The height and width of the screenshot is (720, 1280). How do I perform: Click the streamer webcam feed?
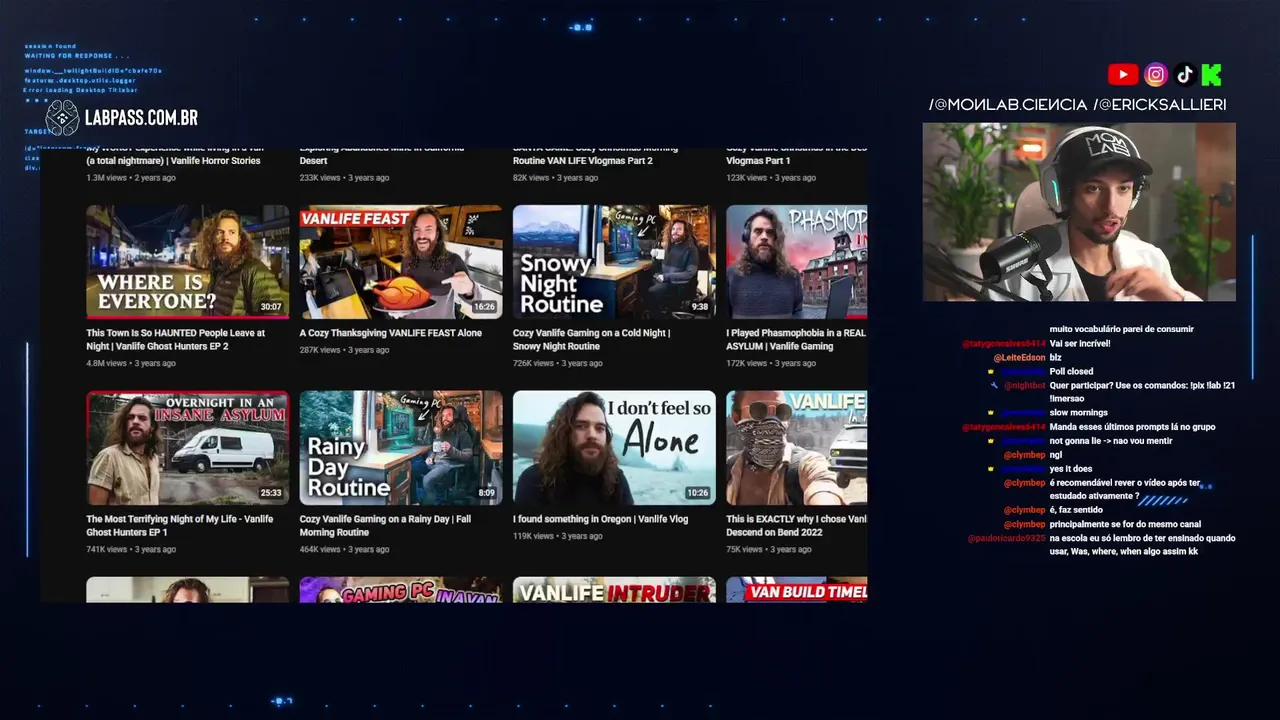(1079, 212)
